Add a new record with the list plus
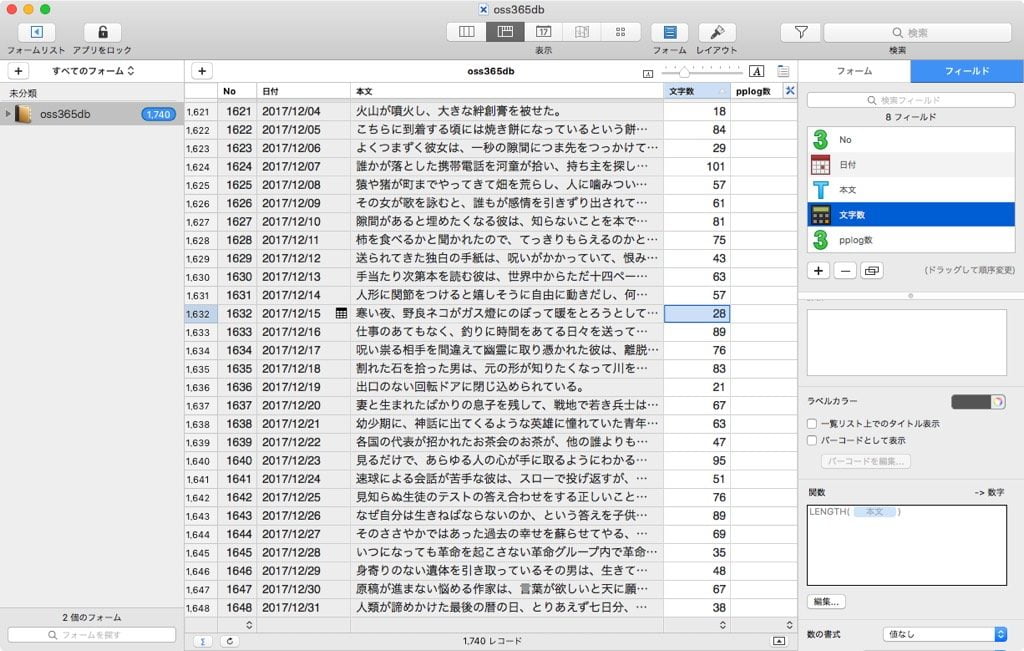The image size is (1024, 651). pos(202,71)
